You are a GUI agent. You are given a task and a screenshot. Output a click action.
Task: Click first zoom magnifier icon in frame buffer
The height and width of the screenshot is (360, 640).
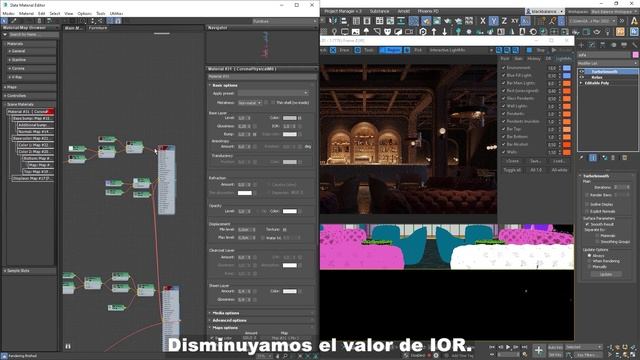pyautogui.click(x=499, y=50)
